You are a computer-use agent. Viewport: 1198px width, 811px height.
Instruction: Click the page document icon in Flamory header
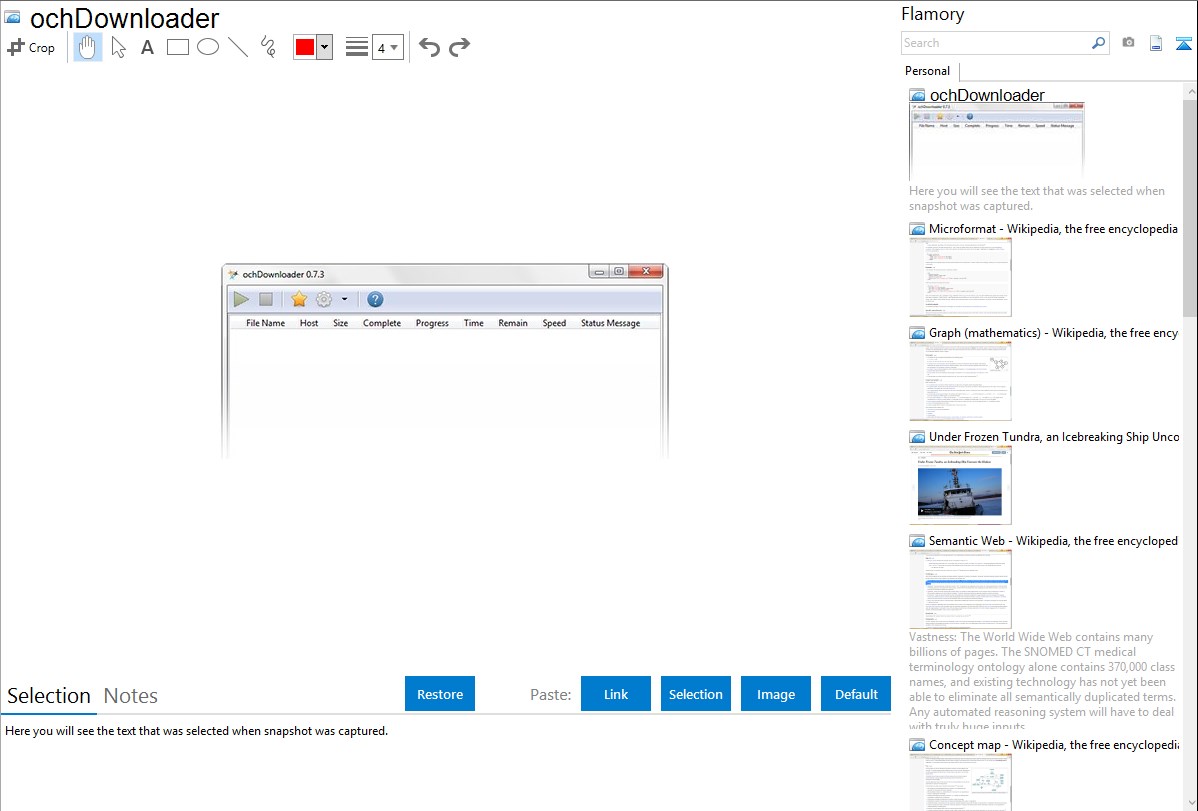[1156, 43]
